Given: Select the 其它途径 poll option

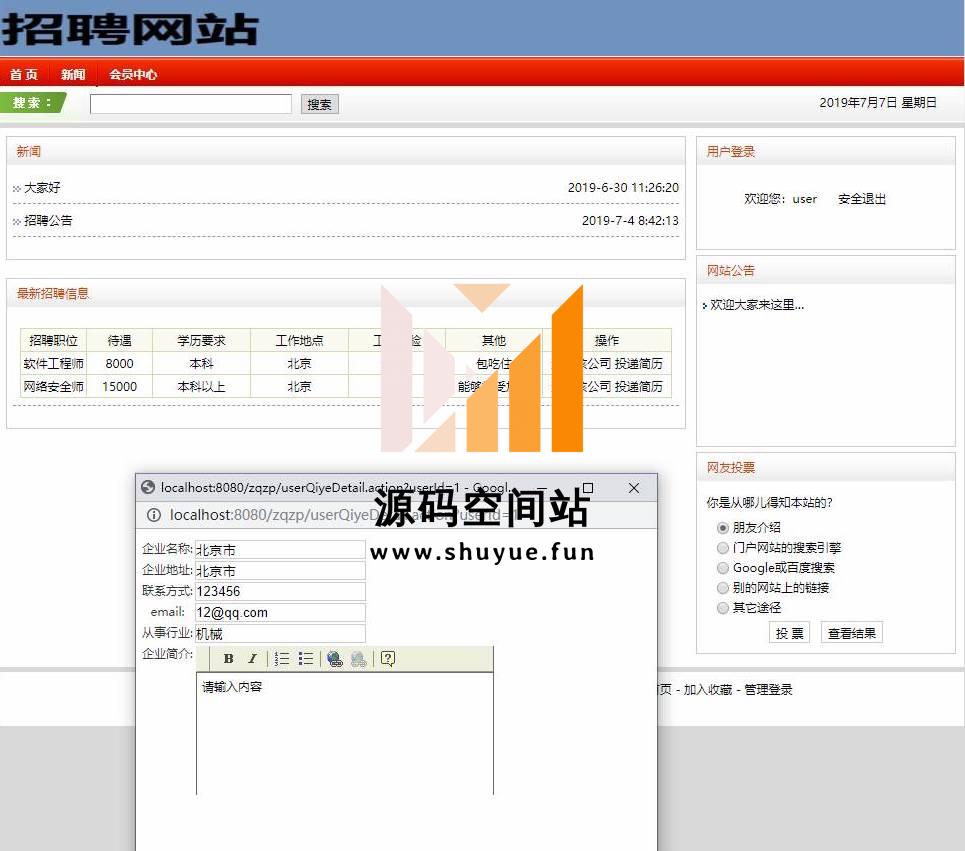Looking at the screenshot, I should click(x=723, y=608).
